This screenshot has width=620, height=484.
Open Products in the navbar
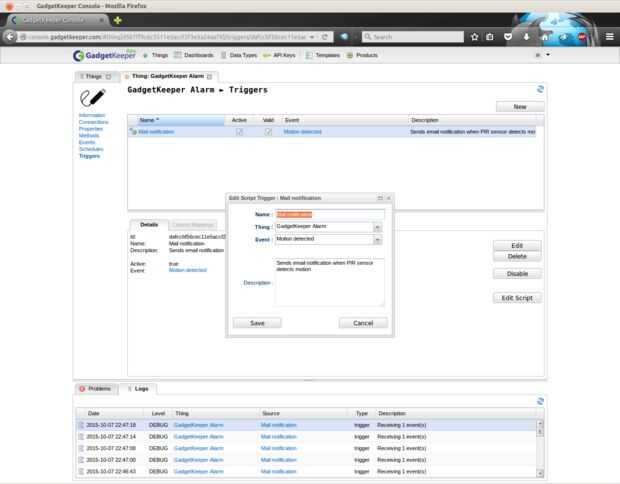coord(362,55)
